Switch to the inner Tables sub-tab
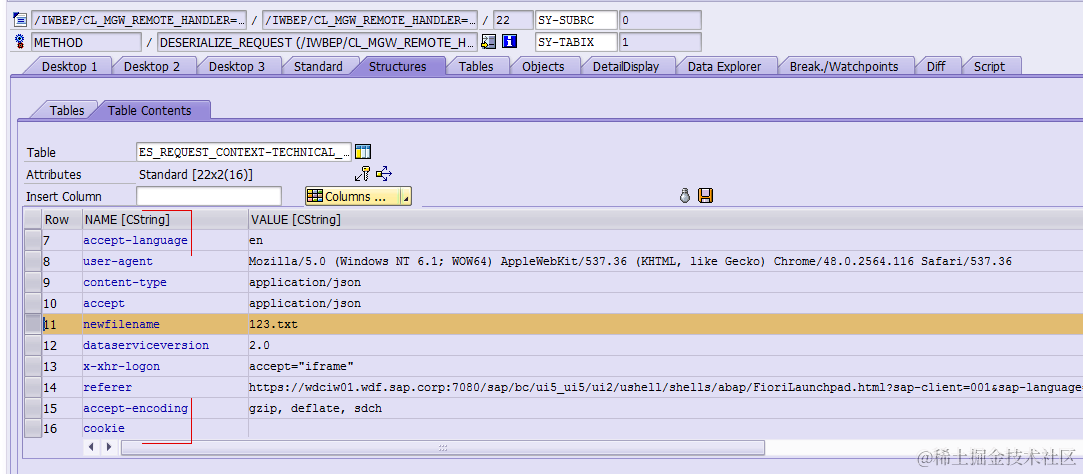Screen dimensions: 1083x474 coord(66,111)
